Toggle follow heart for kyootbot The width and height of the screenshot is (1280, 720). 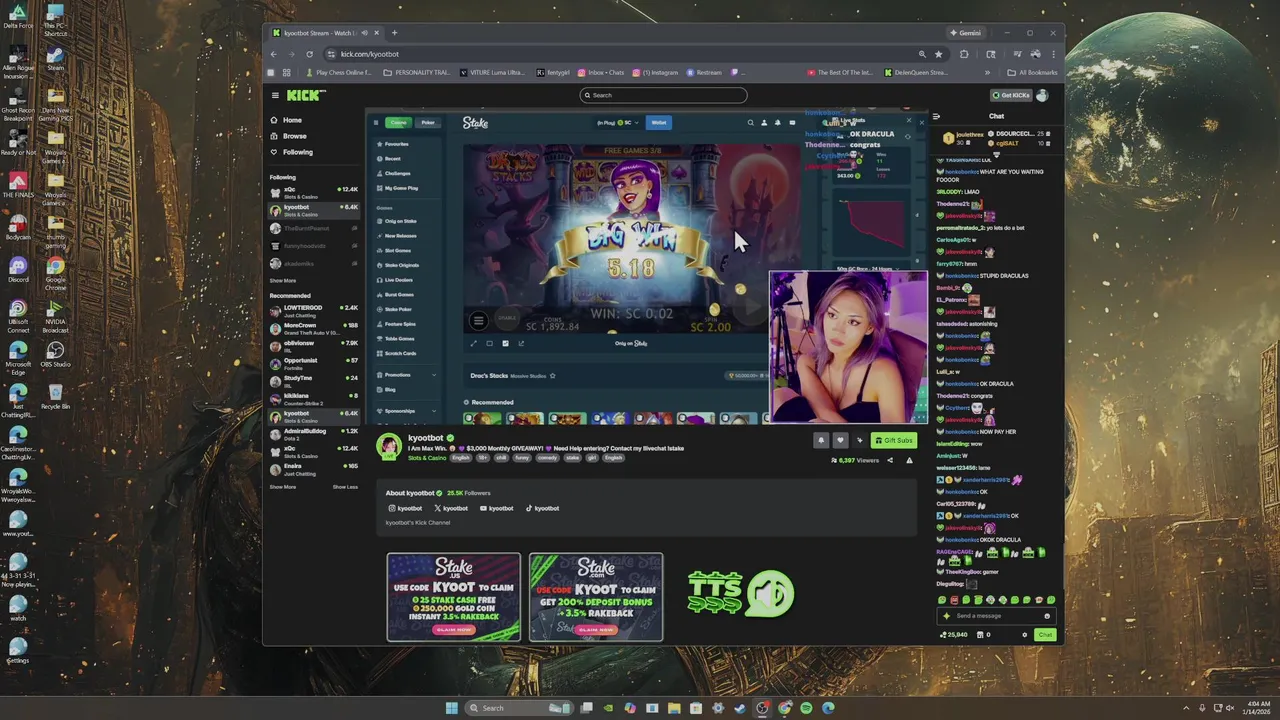840,440
